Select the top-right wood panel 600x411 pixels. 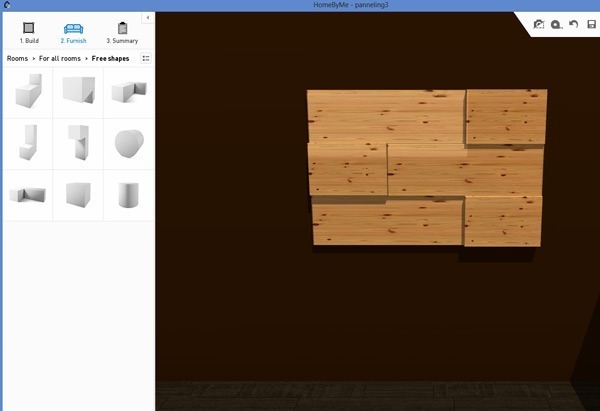pos(506,117)
